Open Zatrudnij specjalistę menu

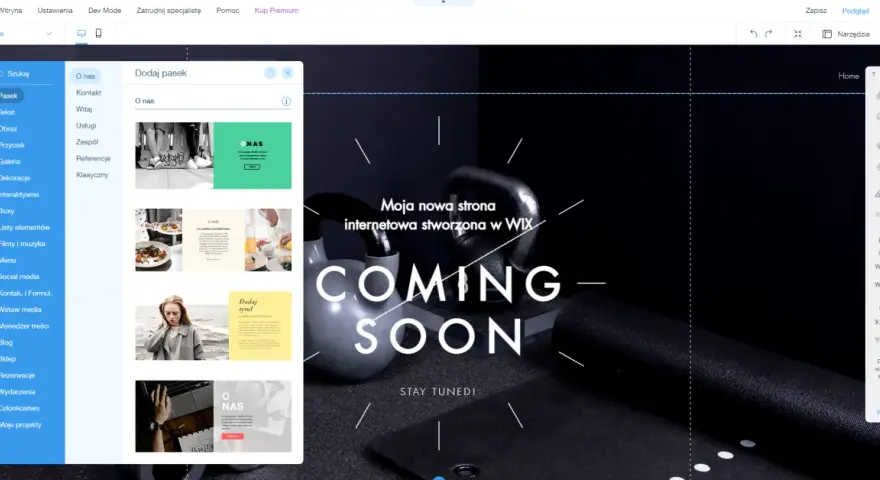point(168,11)
